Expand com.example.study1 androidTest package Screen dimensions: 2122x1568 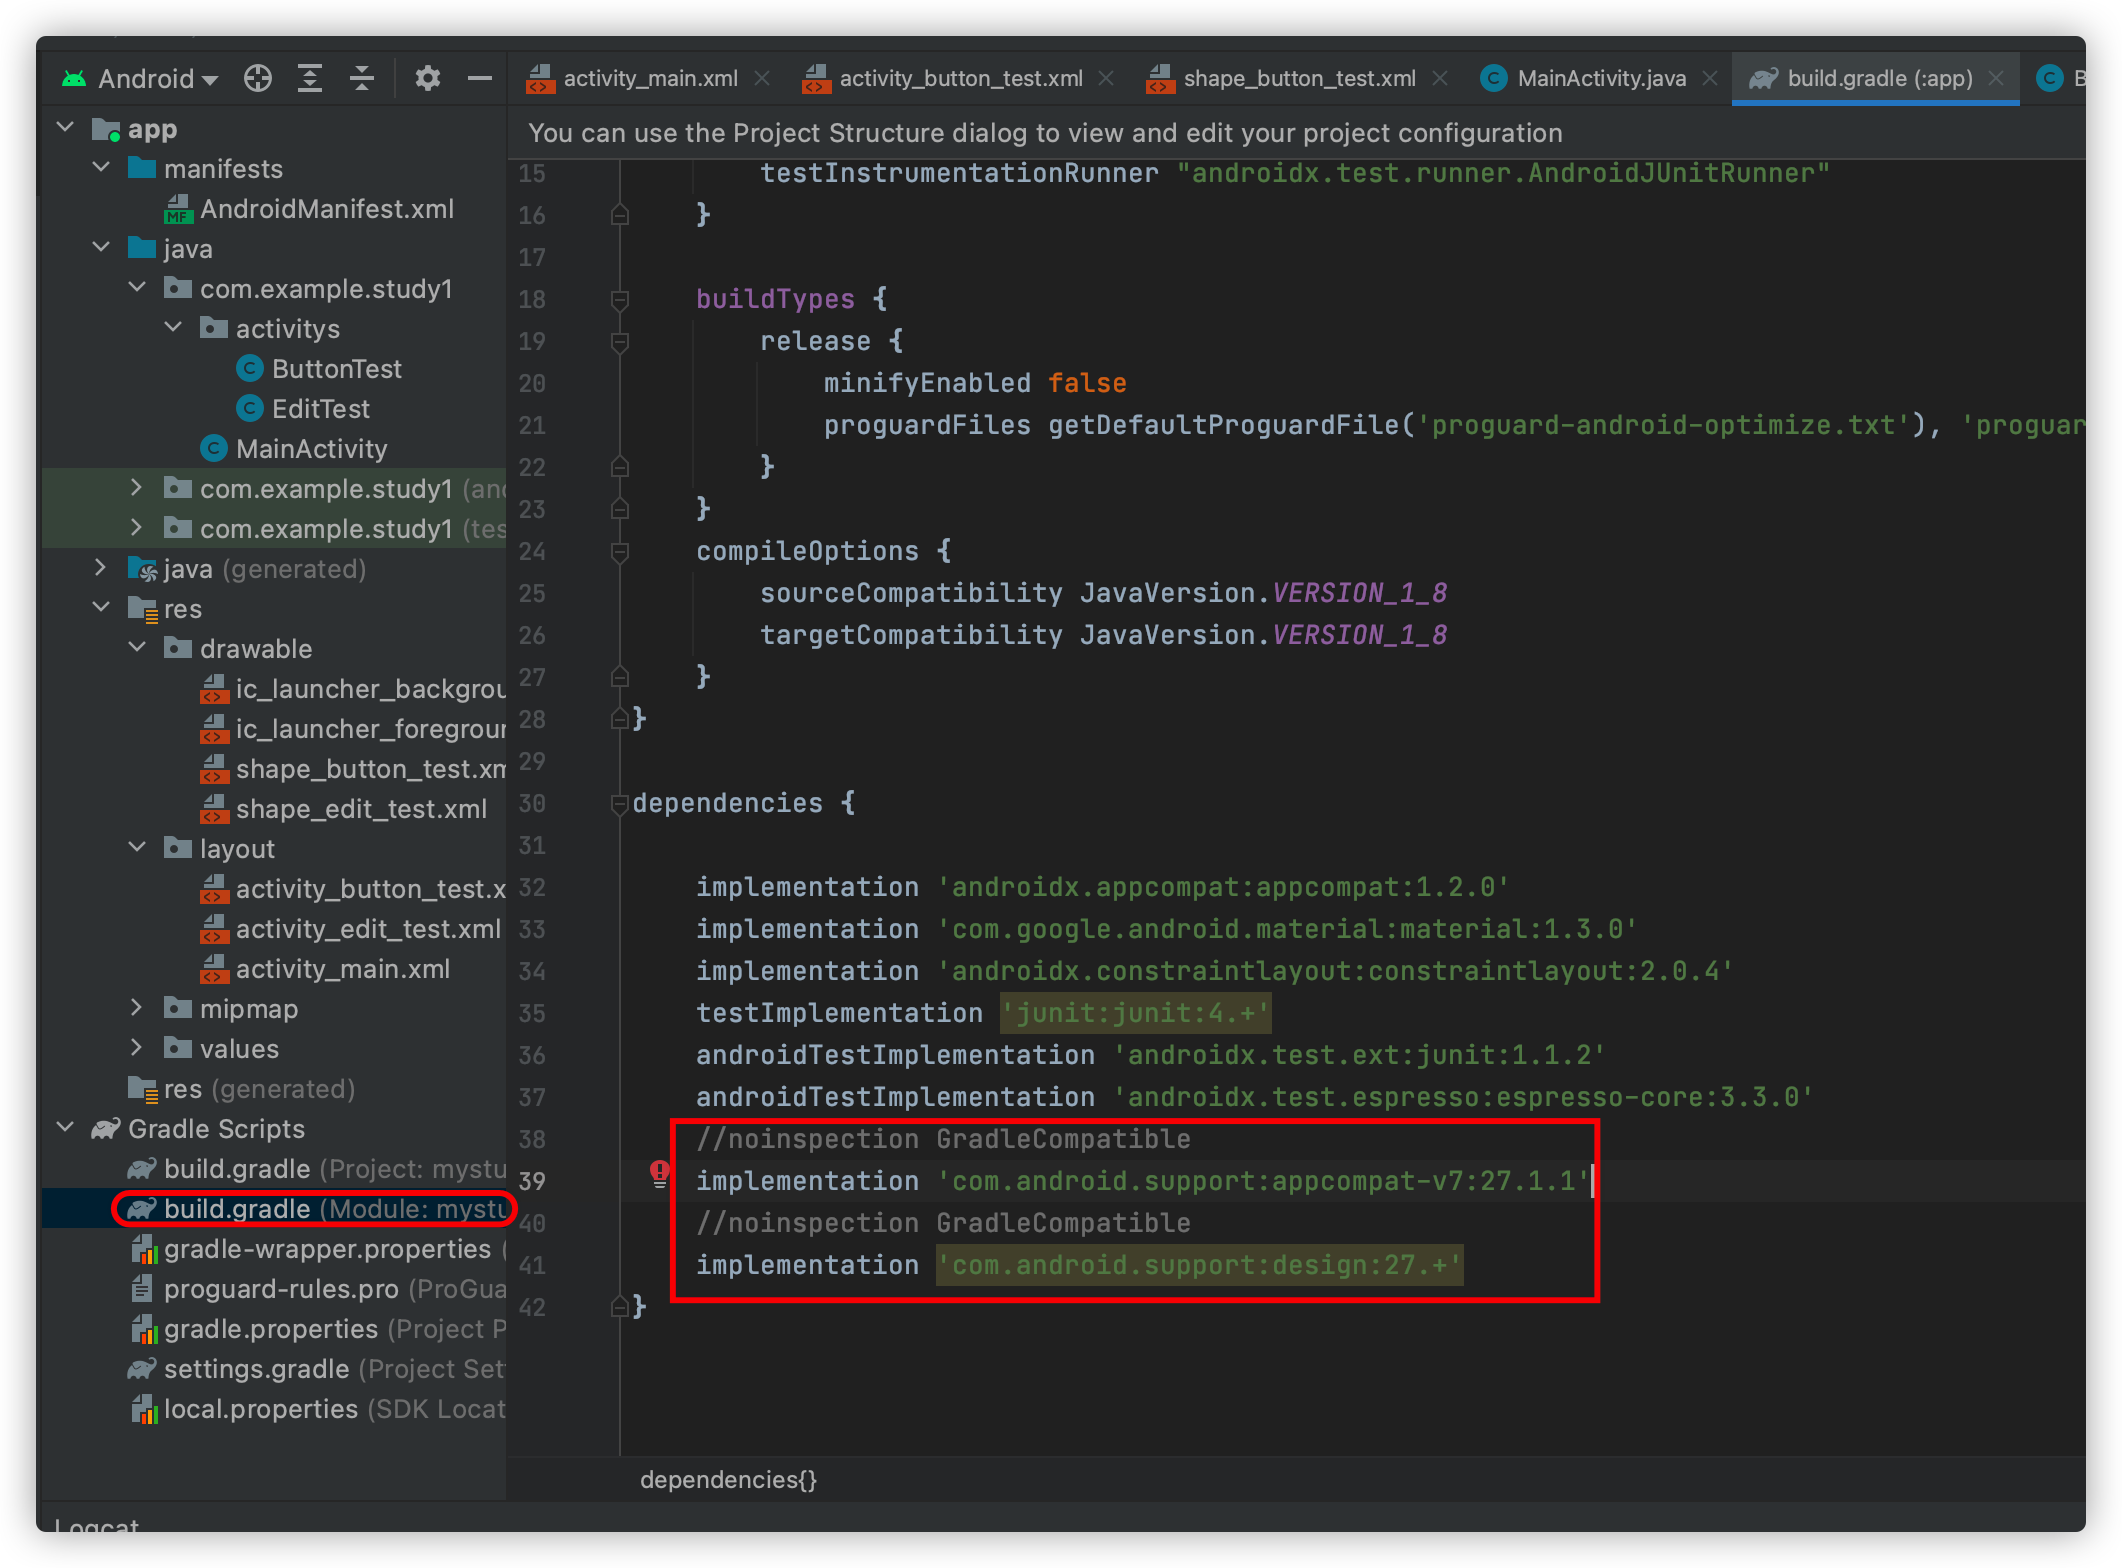(138, 488)
